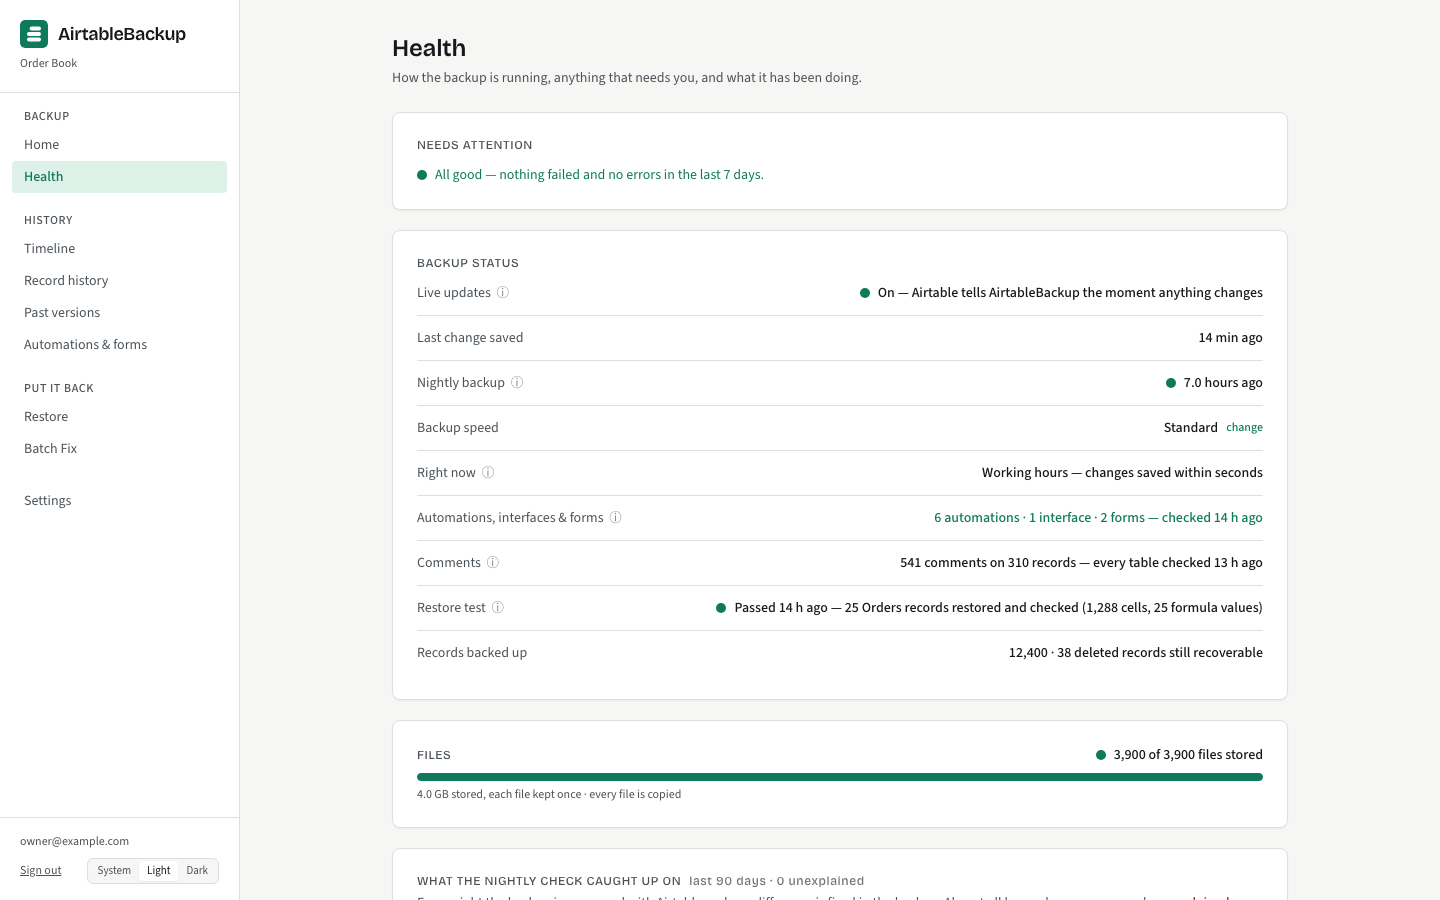Click the owner@example.com account email
1440x900 pixels.
click(x=75, y=842)
